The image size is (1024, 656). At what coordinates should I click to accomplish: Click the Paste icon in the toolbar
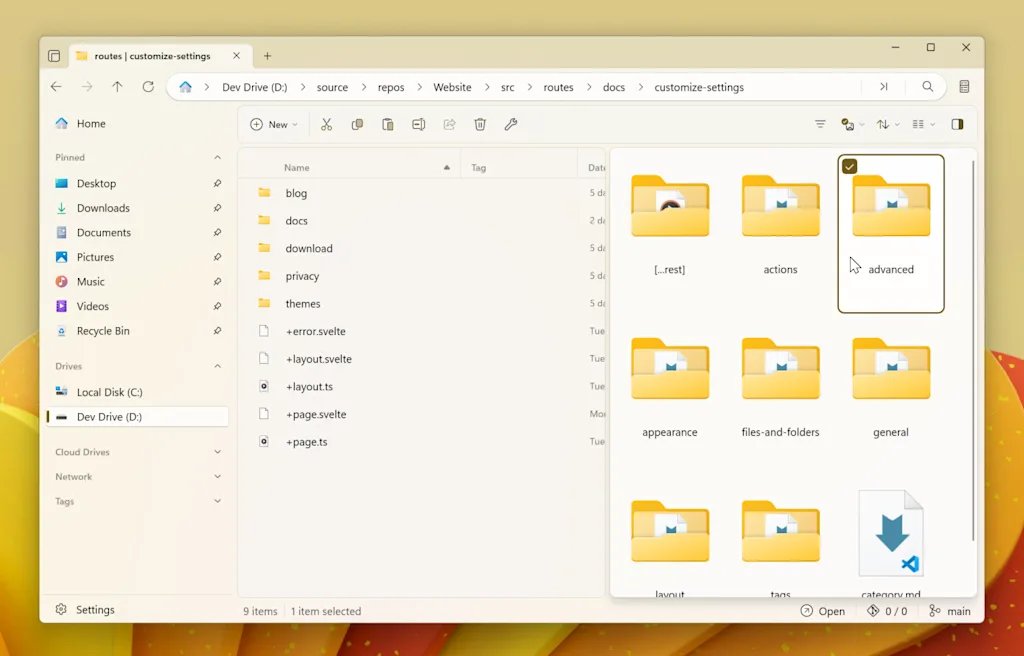388,124
